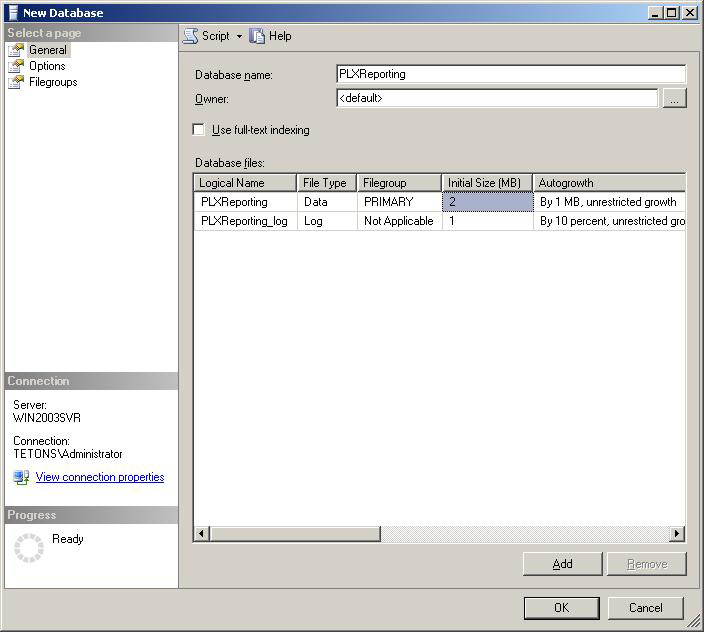Click the horizontal scrollbar right arrow

(677, 534)
